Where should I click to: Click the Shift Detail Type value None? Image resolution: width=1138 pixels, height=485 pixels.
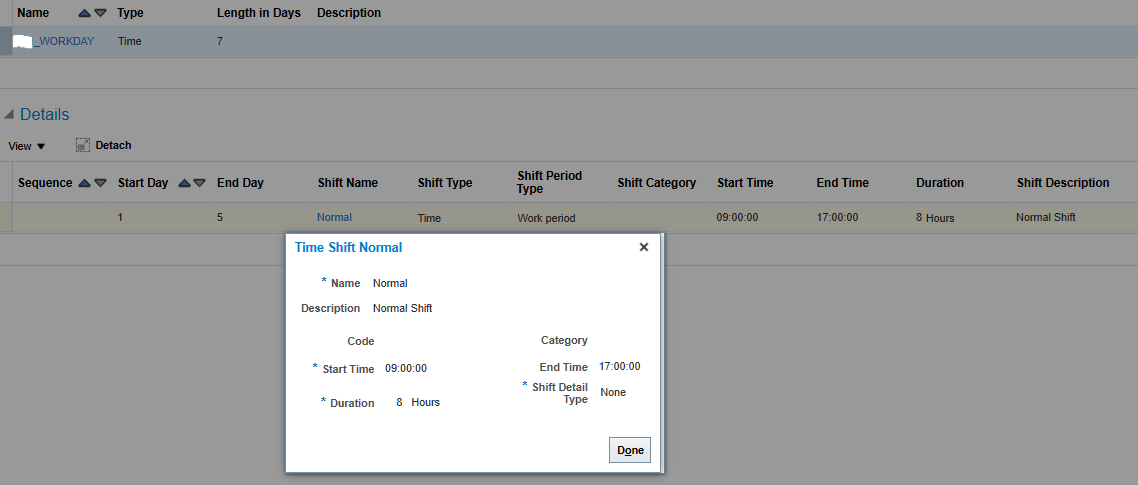pyautogui.click(x=613, y=392)
